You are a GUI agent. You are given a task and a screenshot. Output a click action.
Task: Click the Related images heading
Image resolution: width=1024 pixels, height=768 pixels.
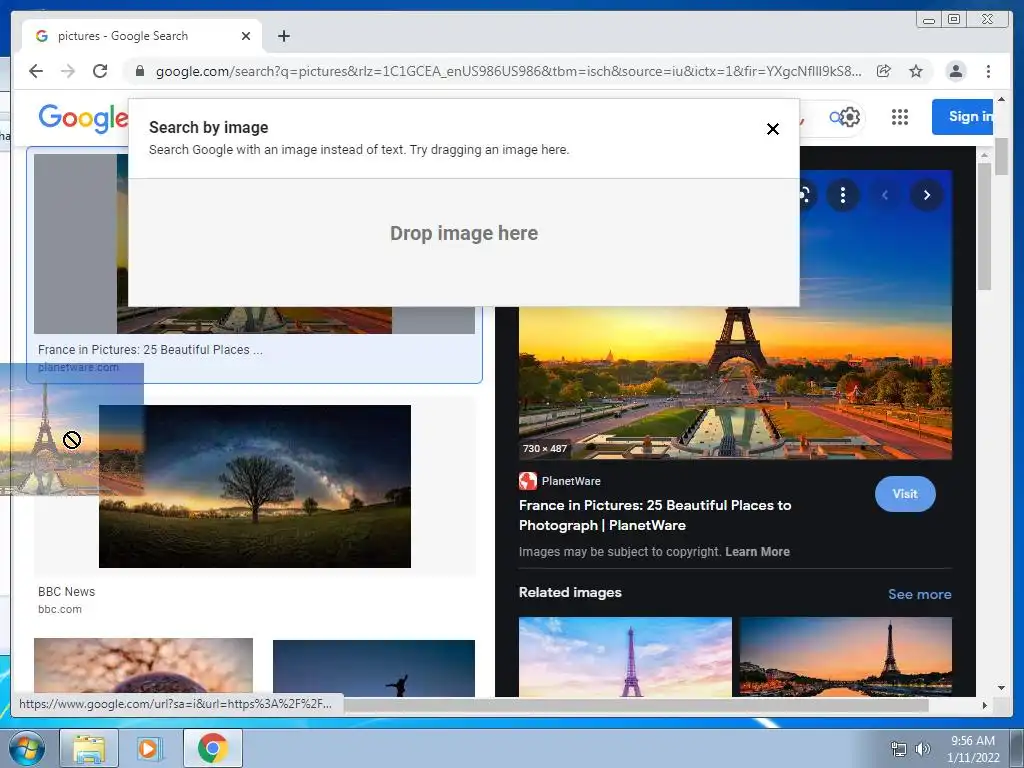[x=570, y=592]
